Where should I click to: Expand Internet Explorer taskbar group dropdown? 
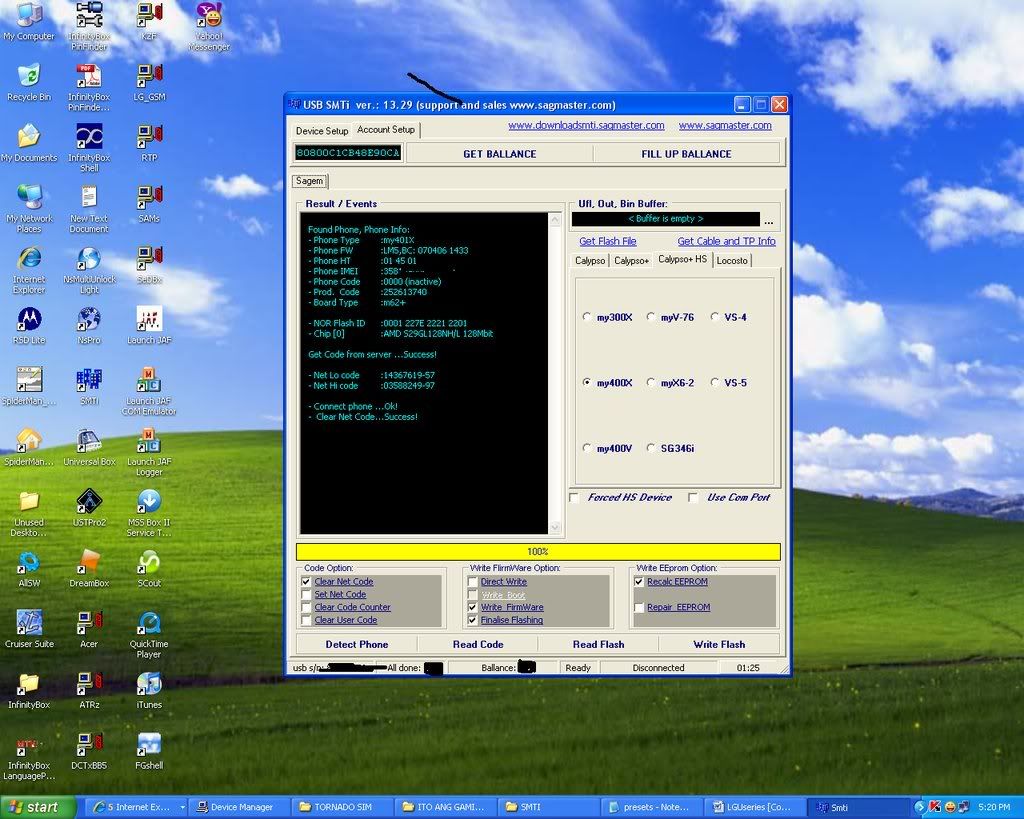[182, 807]
